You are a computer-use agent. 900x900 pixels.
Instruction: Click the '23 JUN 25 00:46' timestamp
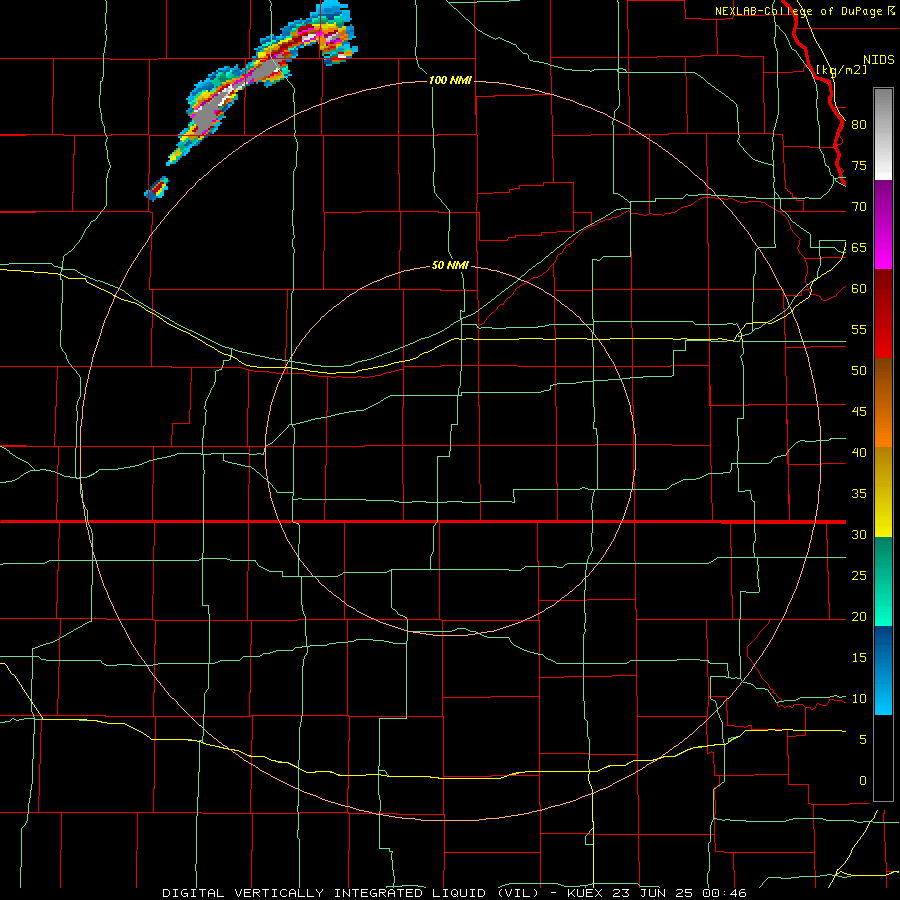682,893
